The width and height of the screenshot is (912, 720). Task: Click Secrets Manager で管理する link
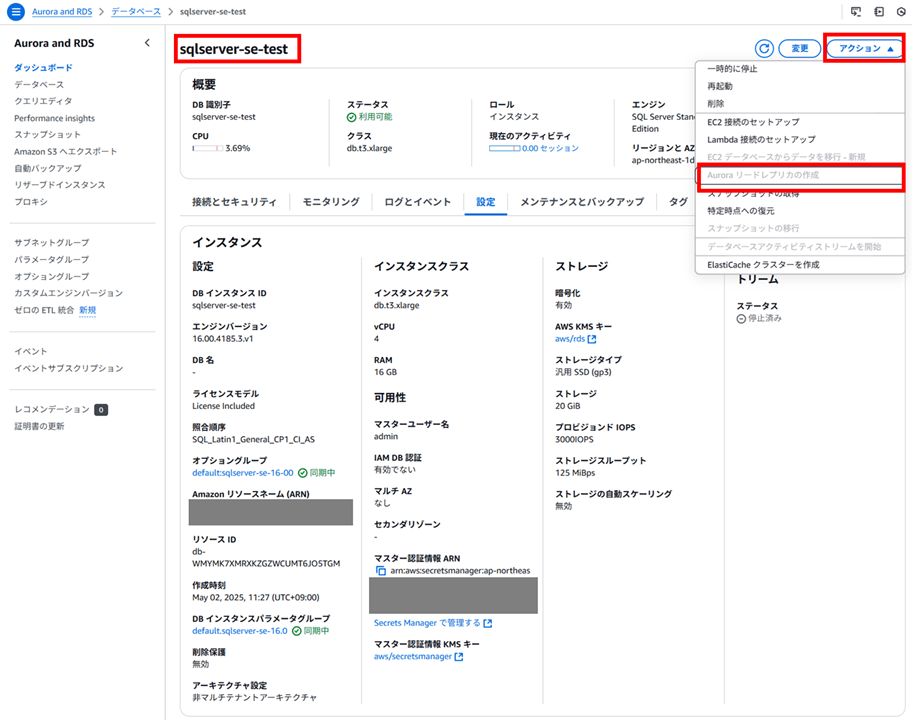pyautogui.click(x=427, y=623)
